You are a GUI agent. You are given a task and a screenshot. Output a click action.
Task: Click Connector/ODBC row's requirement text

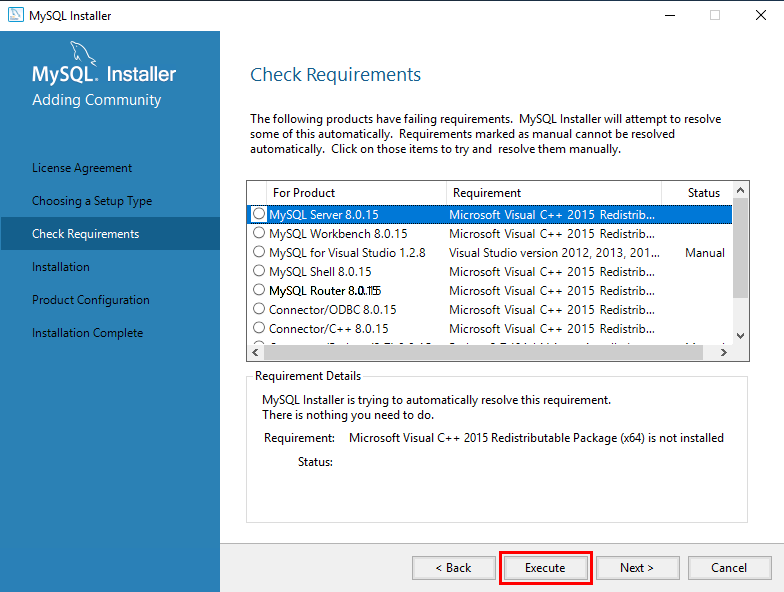click(552, 310)
